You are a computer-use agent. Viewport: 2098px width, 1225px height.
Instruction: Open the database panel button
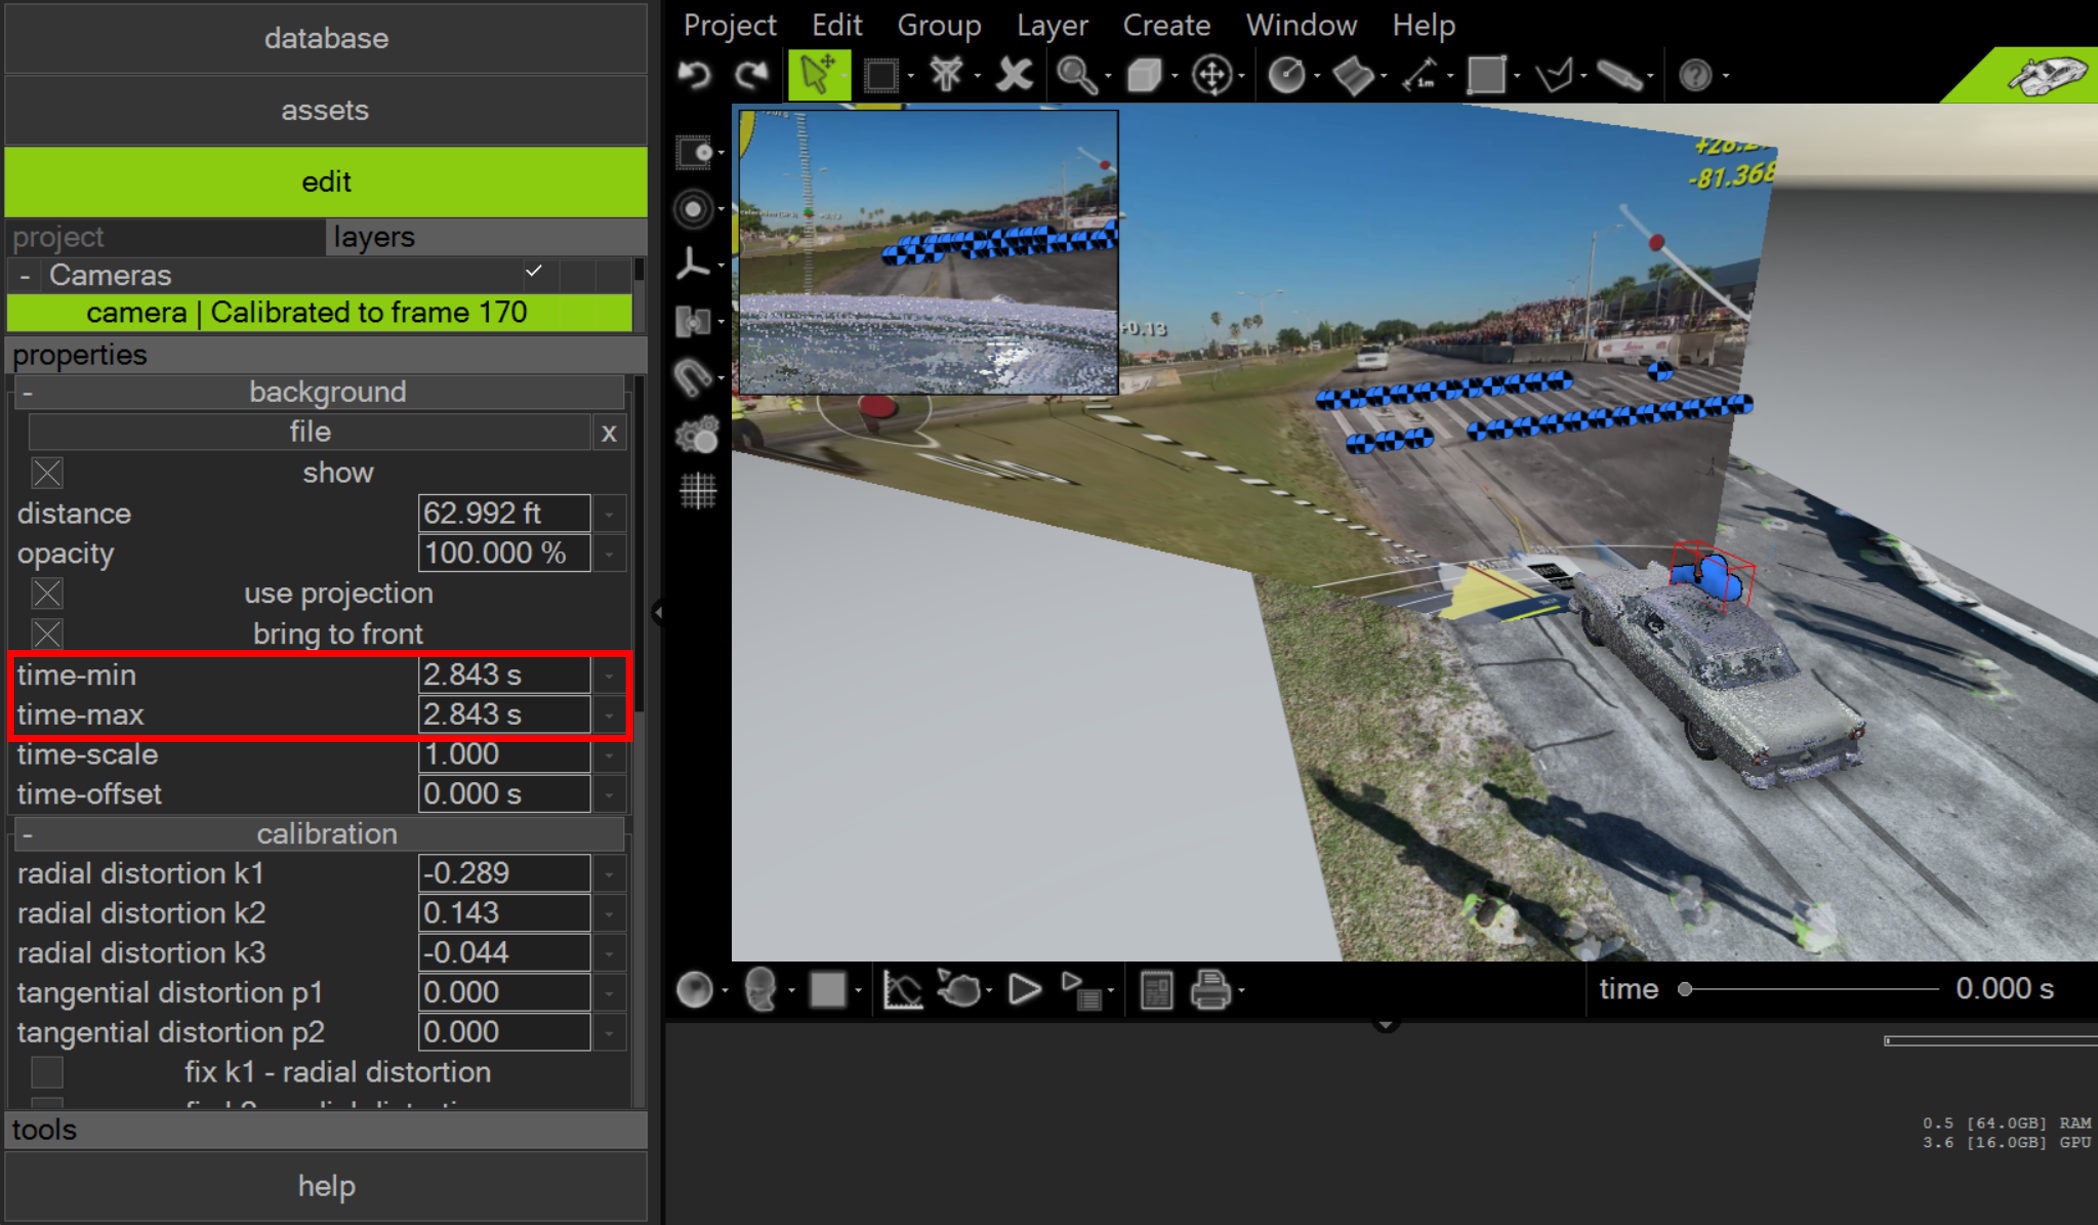(x=326, y=38)
